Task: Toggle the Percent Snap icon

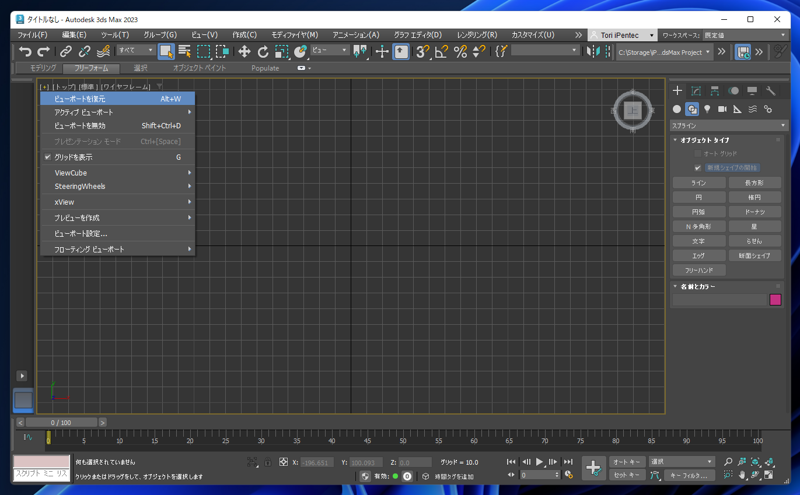Action: (x=460, y=52)
